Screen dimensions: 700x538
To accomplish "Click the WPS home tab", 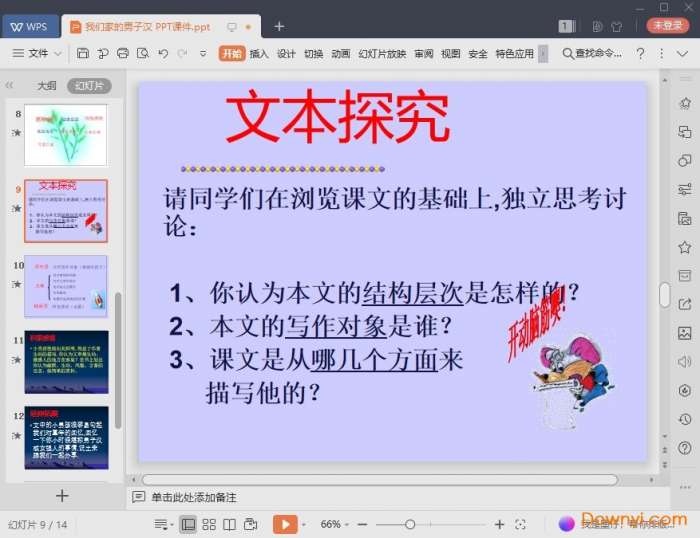I will tap(30, 27).
